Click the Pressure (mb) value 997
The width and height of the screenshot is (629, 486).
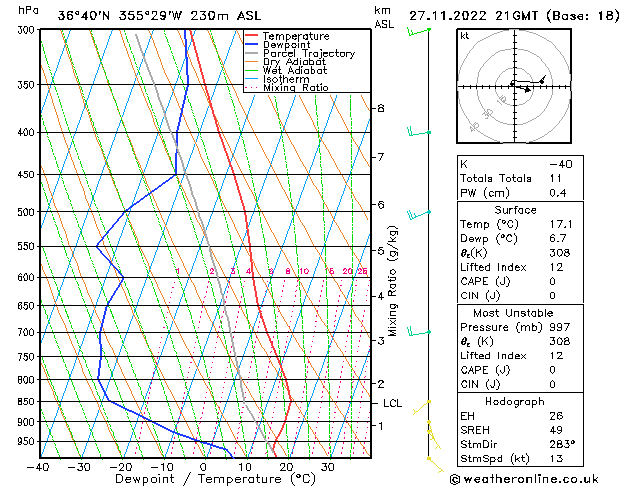(x=560, y=327)
